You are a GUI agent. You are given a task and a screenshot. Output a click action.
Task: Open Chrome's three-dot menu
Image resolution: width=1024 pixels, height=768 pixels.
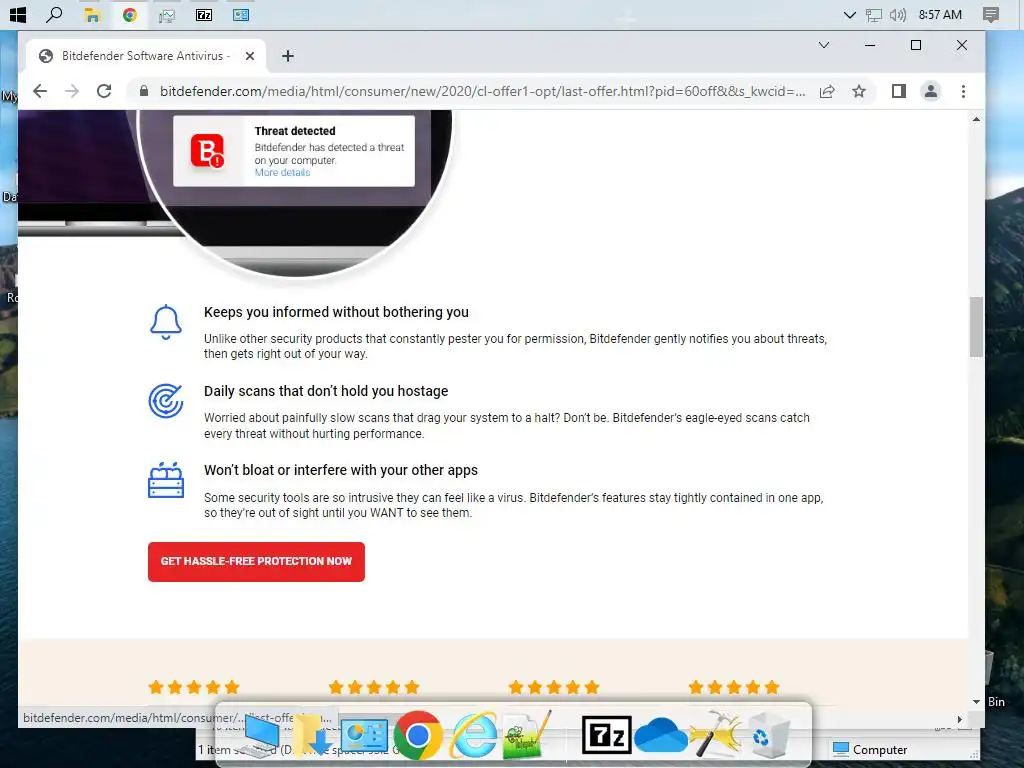pos(963,91)
